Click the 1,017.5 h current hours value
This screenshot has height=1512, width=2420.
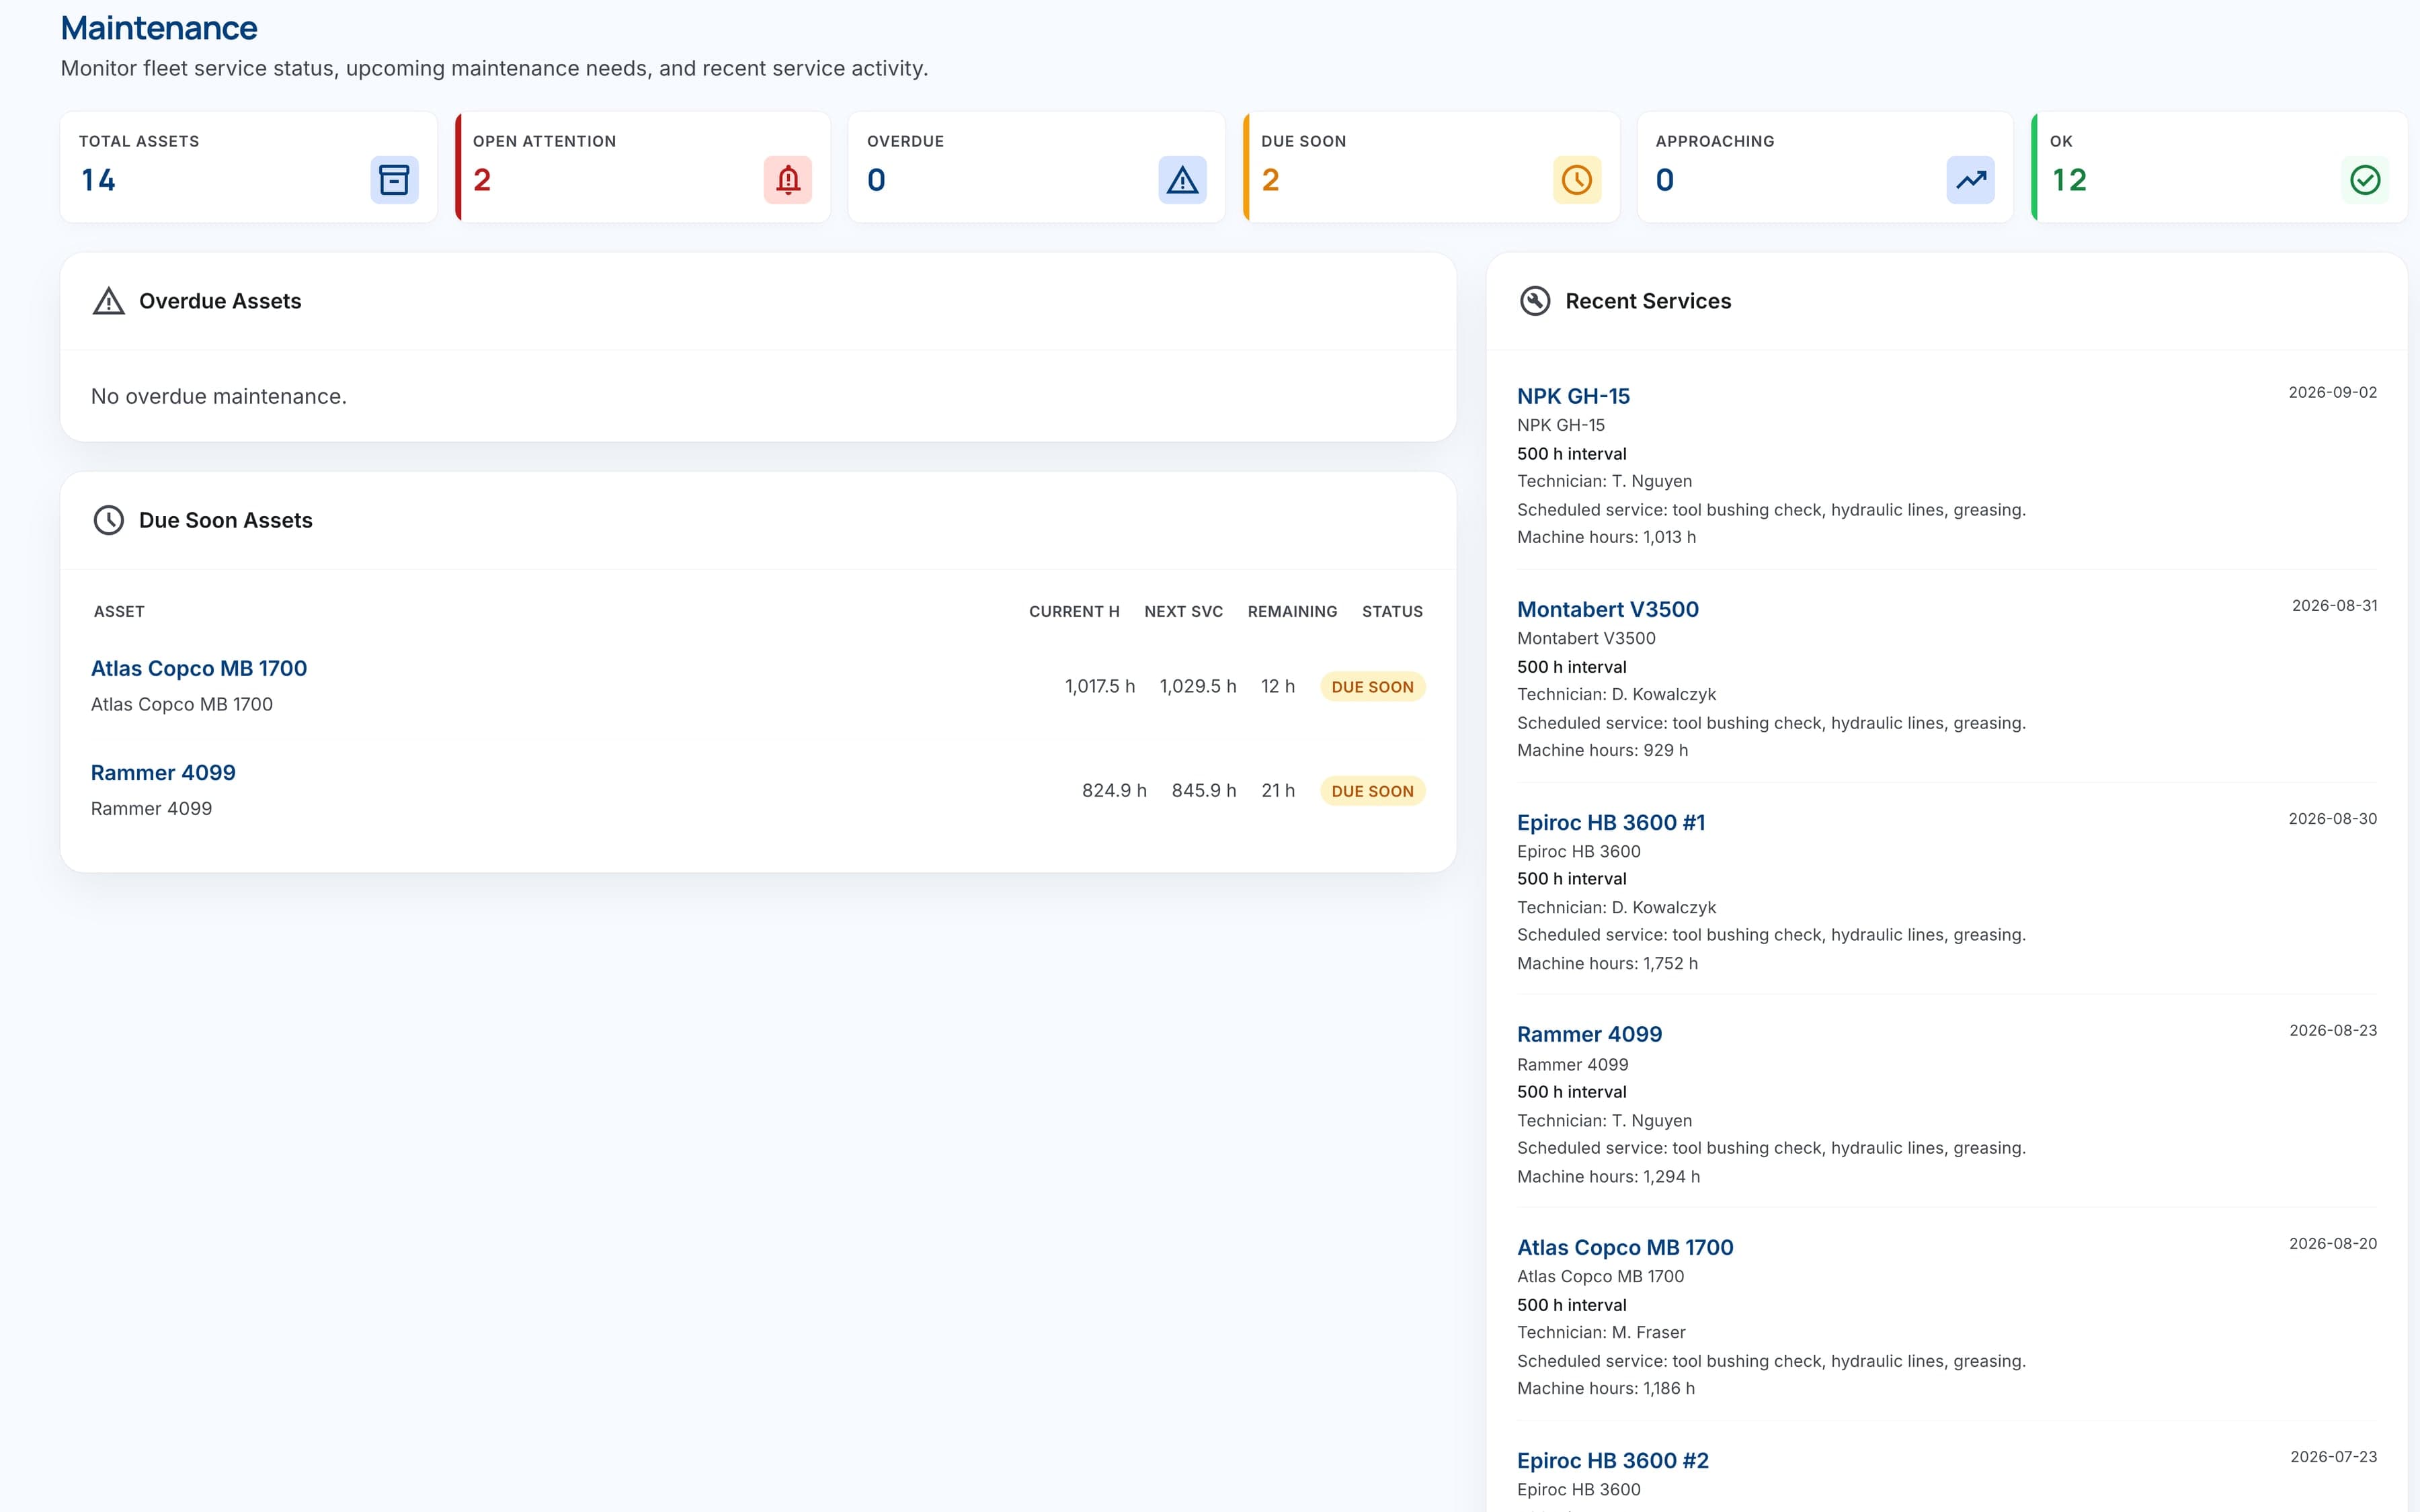tap(1100, 686)
